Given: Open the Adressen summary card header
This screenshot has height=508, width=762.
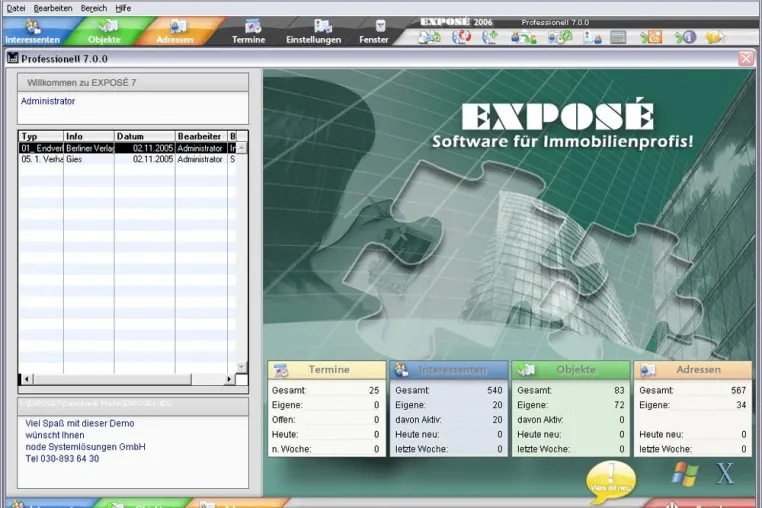Looking at the screenshot, I should click(693, 370).
